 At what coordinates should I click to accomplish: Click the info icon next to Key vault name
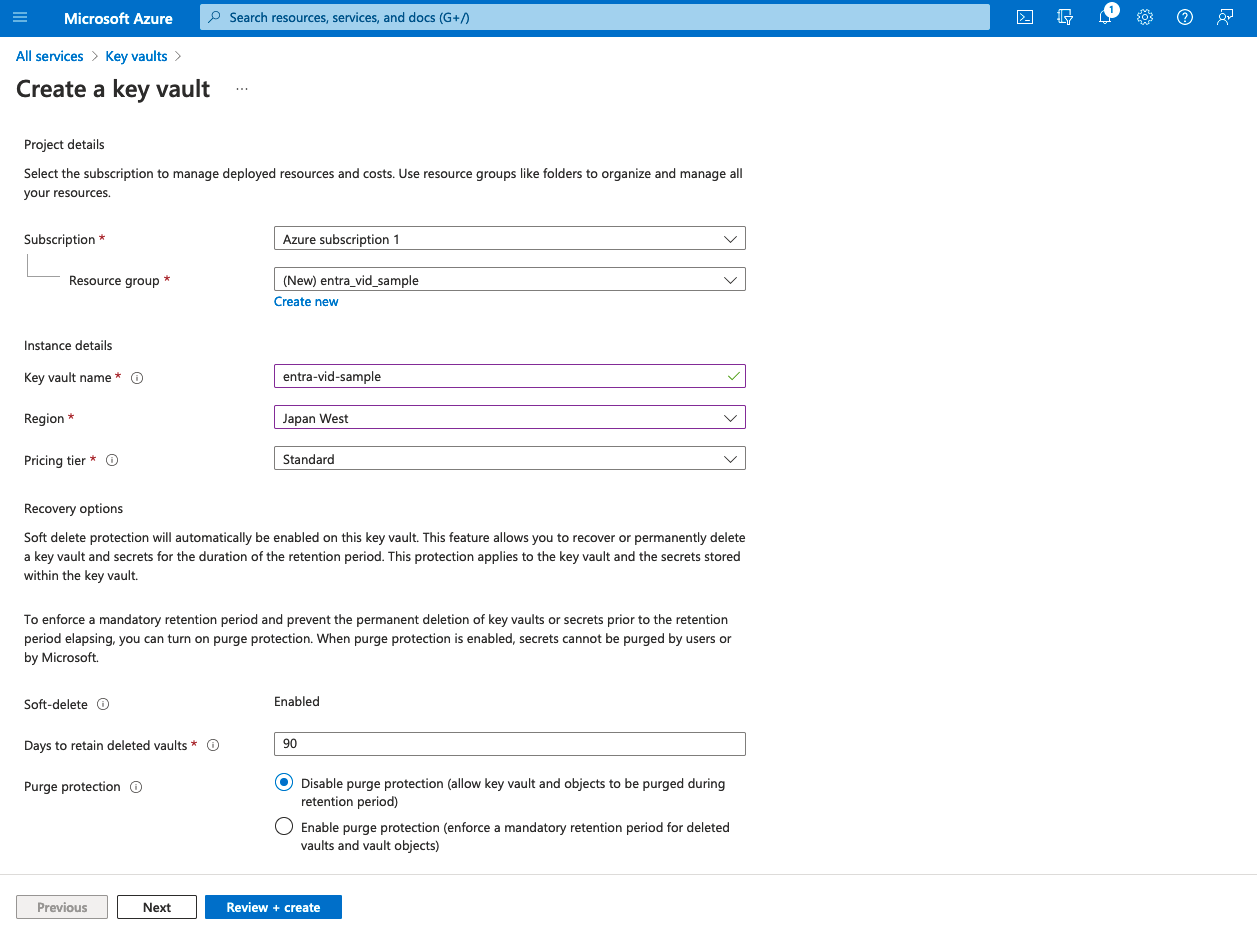[x=137, y=378]
